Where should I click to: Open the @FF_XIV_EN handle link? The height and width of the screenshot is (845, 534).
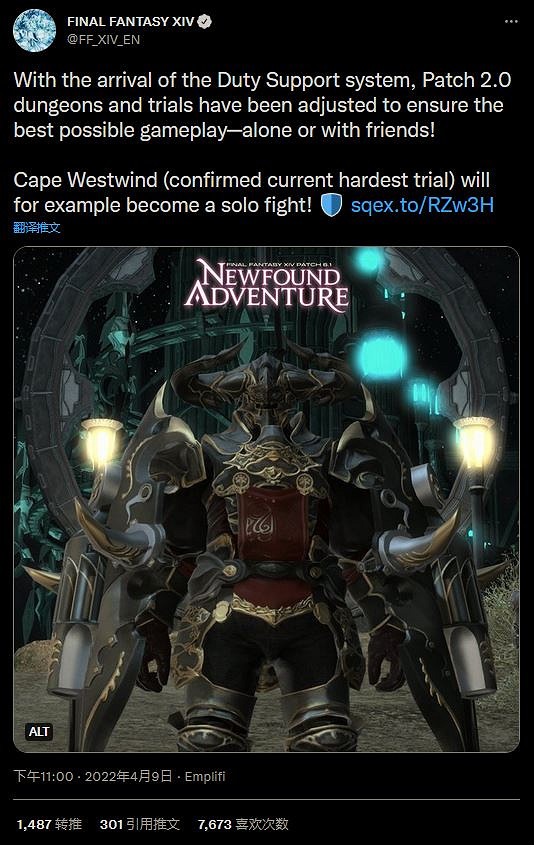(x=103, y=40)
